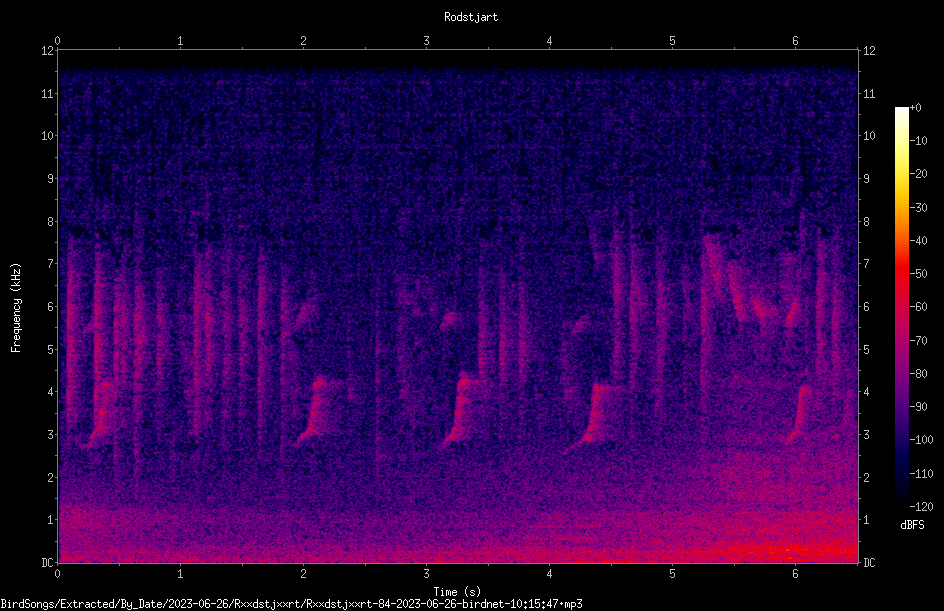Click the -10 colorbar scale value
Screen dimensions: 944x611
918,141
